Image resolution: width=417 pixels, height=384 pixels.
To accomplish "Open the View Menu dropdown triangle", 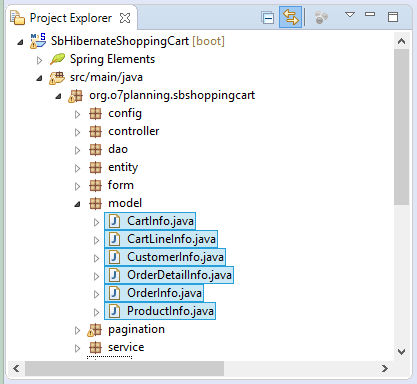I will [350, 15].
